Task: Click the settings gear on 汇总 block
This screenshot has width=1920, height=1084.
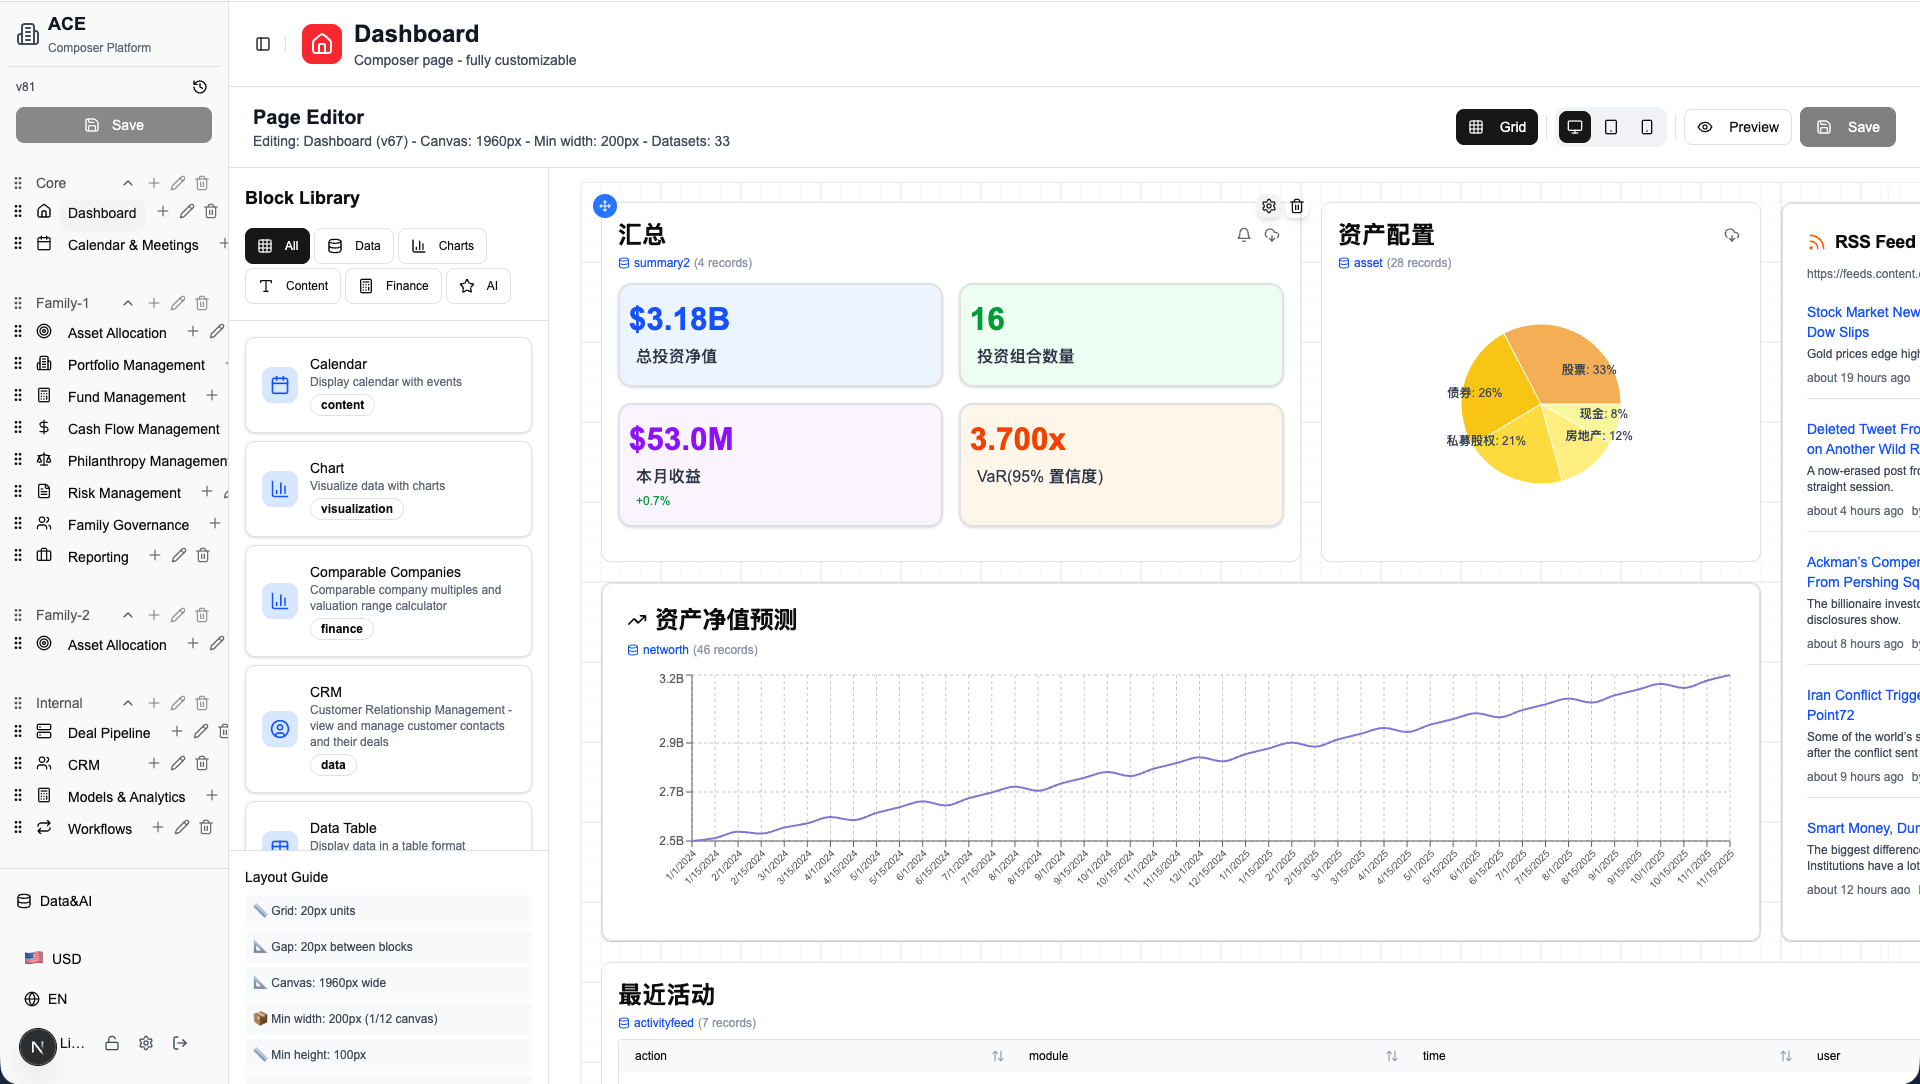Action: pyautogui.click(x=1268, y=206)
